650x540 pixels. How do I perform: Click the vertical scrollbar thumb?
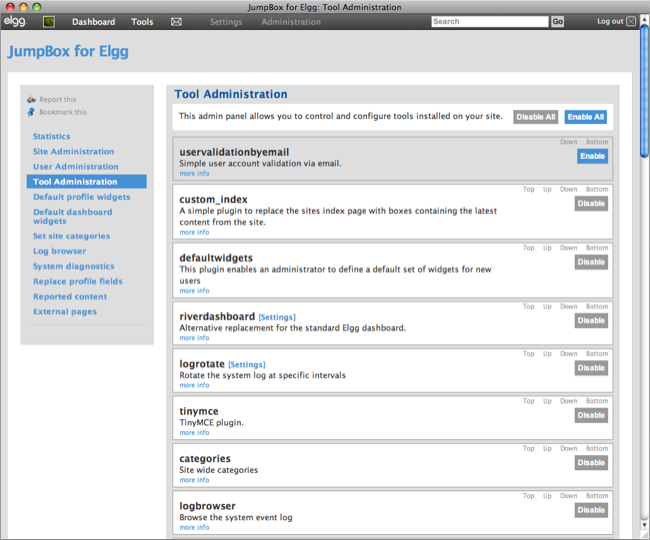pyautogui.click(x=644, y=91)
